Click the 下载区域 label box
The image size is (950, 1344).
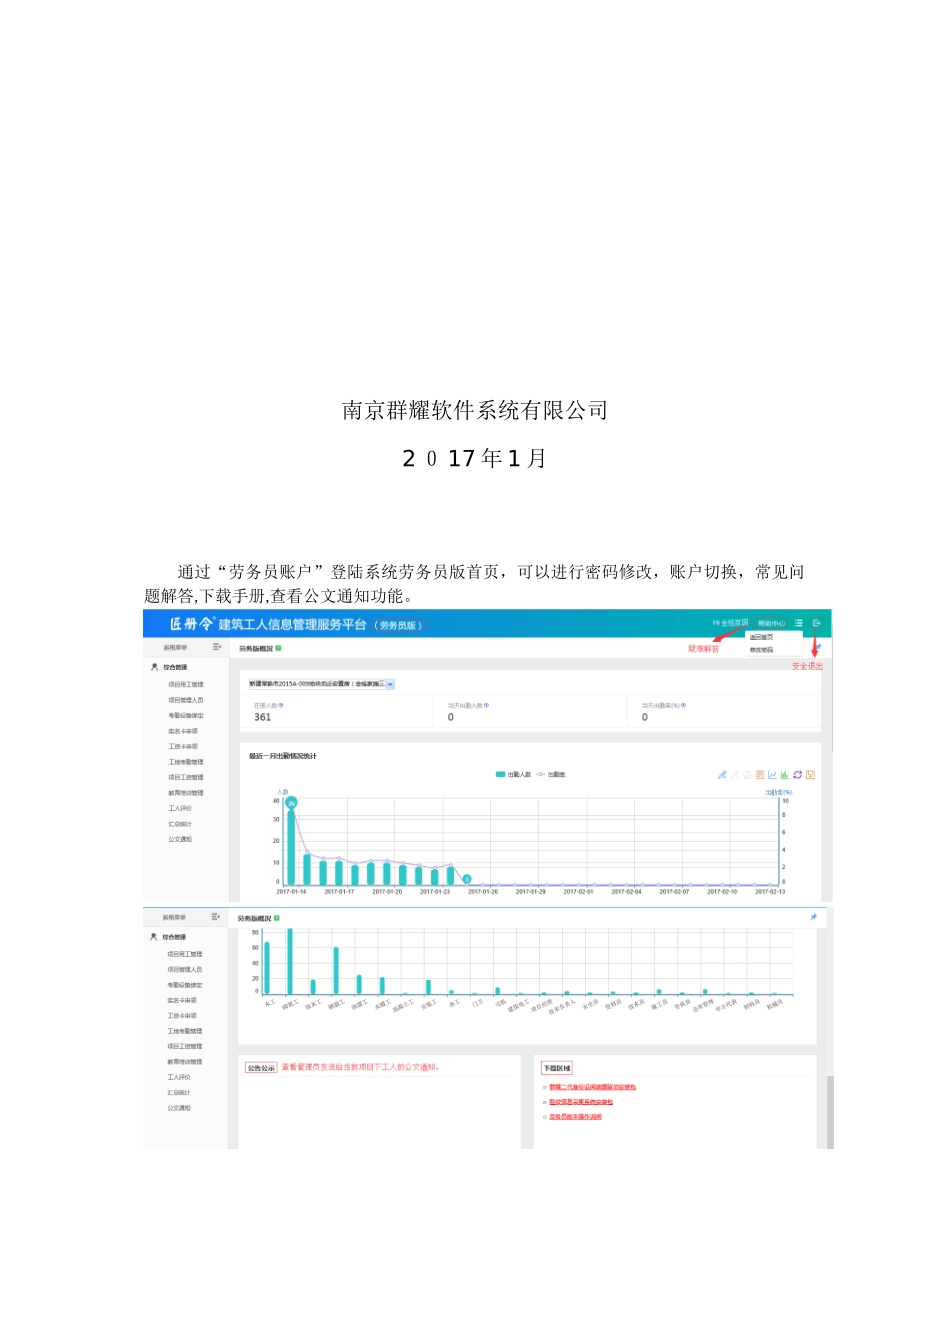[x=556, y=1068]
